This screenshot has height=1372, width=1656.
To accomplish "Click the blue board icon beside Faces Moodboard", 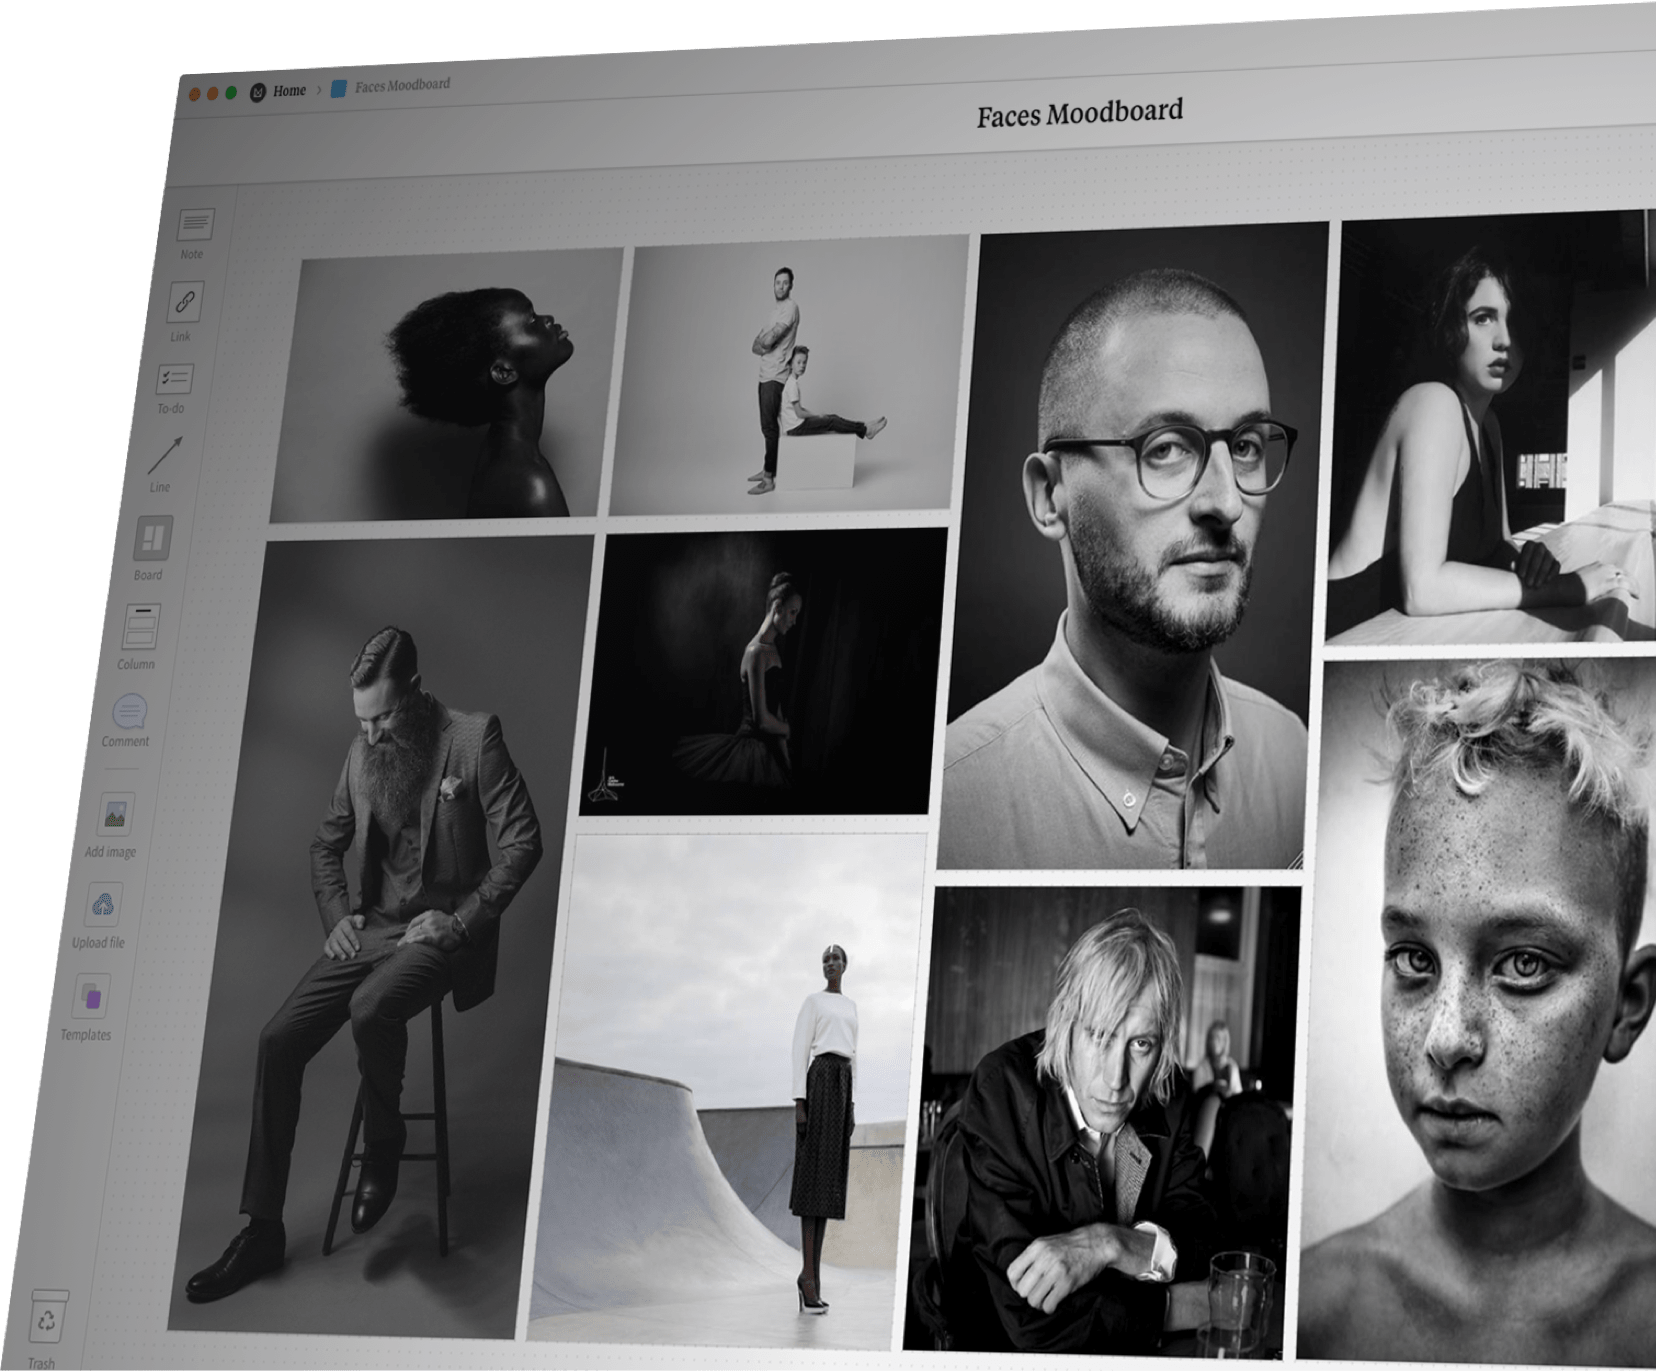I will 339,89.
